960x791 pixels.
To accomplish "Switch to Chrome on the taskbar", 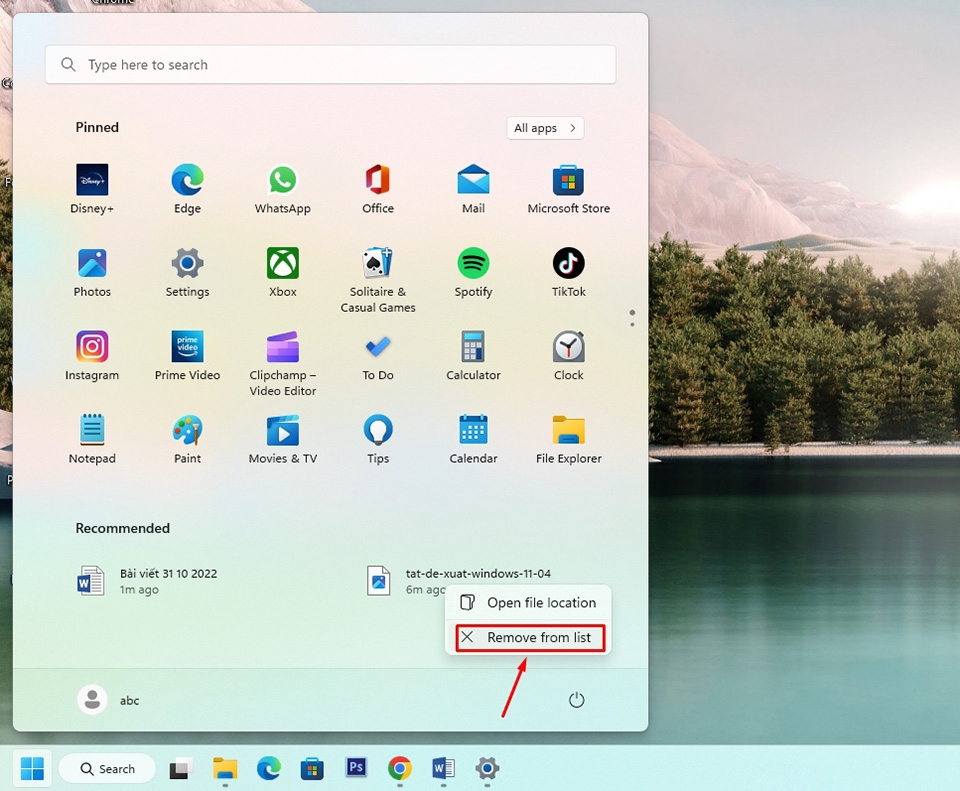I will [x=400, y=768].
